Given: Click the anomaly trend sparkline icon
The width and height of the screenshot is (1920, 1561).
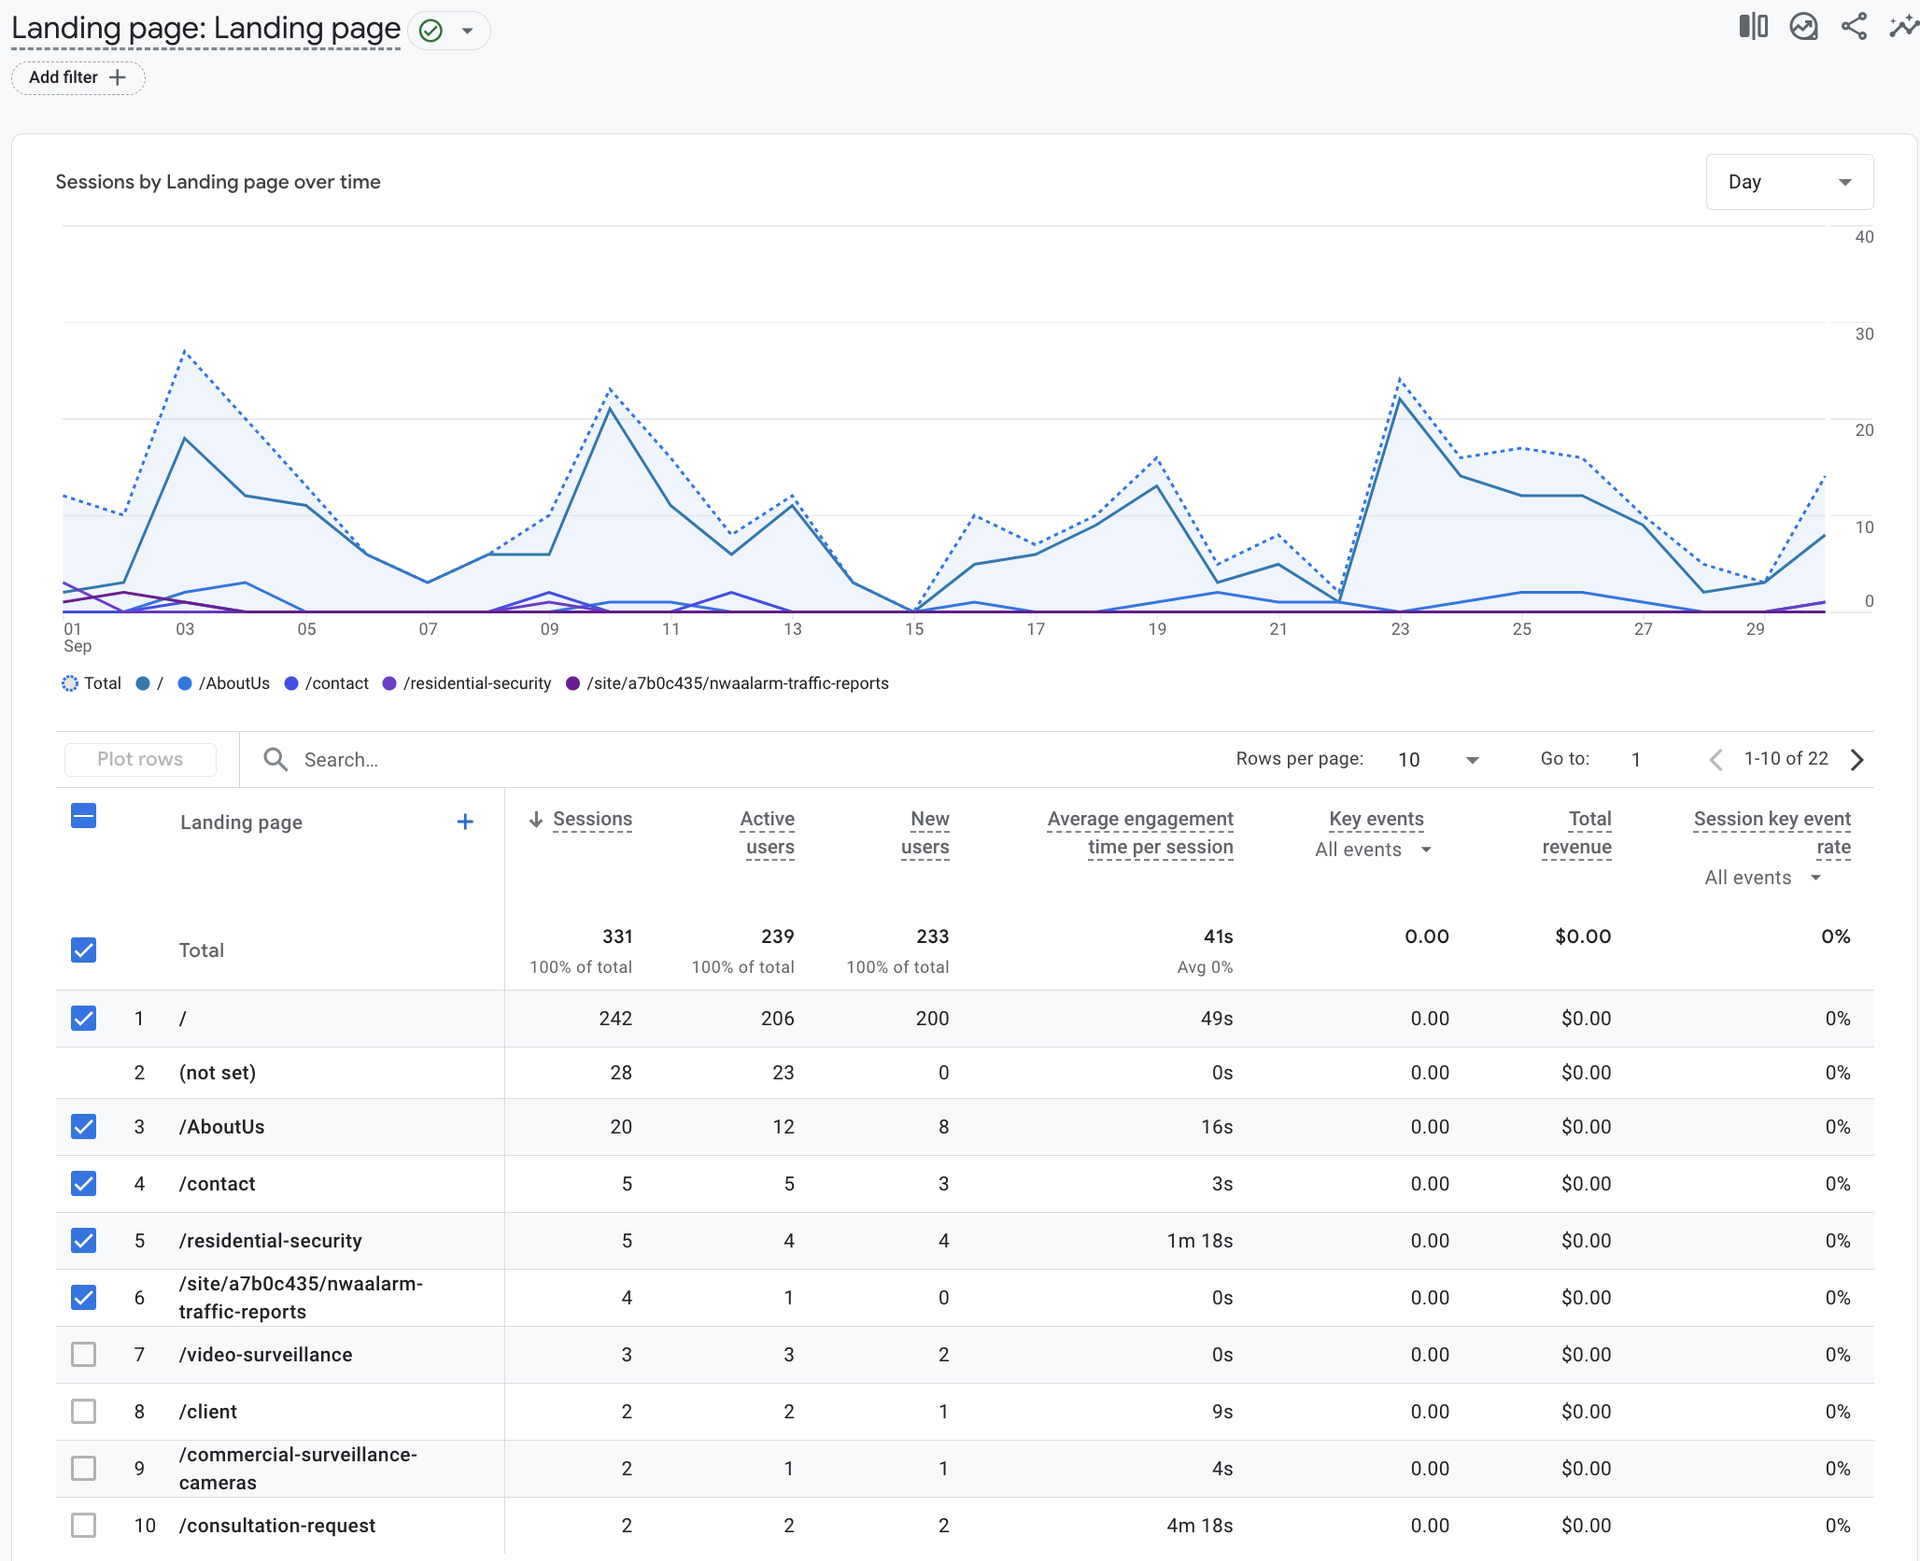Looking at the screenshot, I should coord(1902,27).
